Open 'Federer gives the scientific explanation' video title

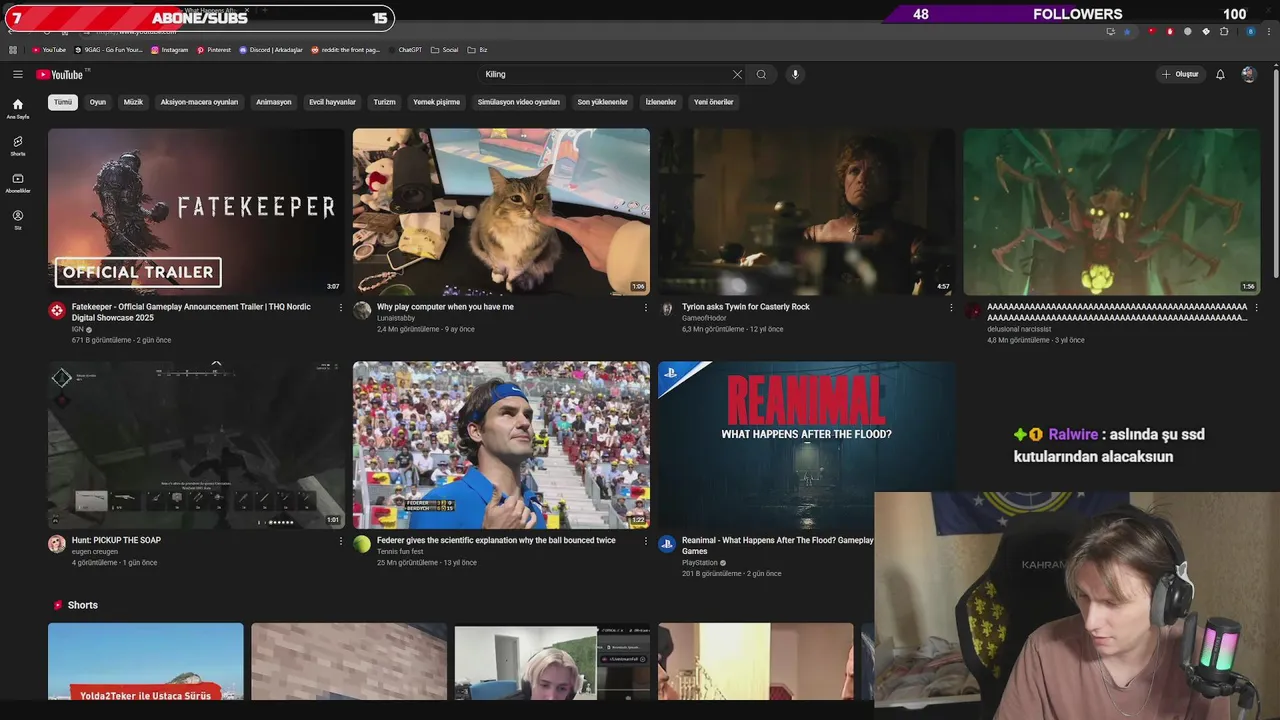[496, 540]
